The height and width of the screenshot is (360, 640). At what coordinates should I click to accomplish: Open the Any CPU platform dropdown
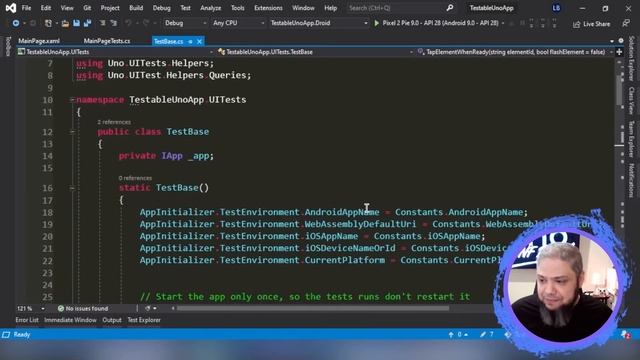pos(238,23)
